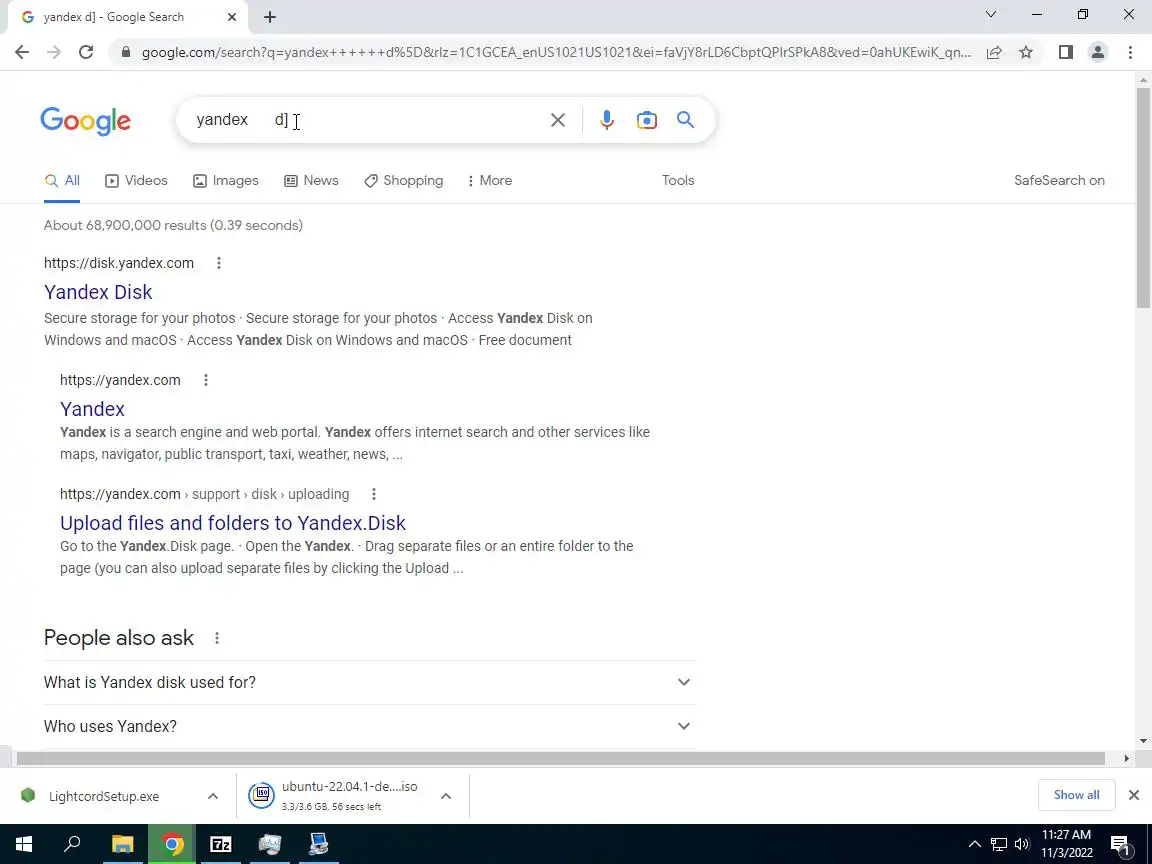Screen dimensions: 1152x864
Task: Select the All results tab
Action: tap(62, 181)
